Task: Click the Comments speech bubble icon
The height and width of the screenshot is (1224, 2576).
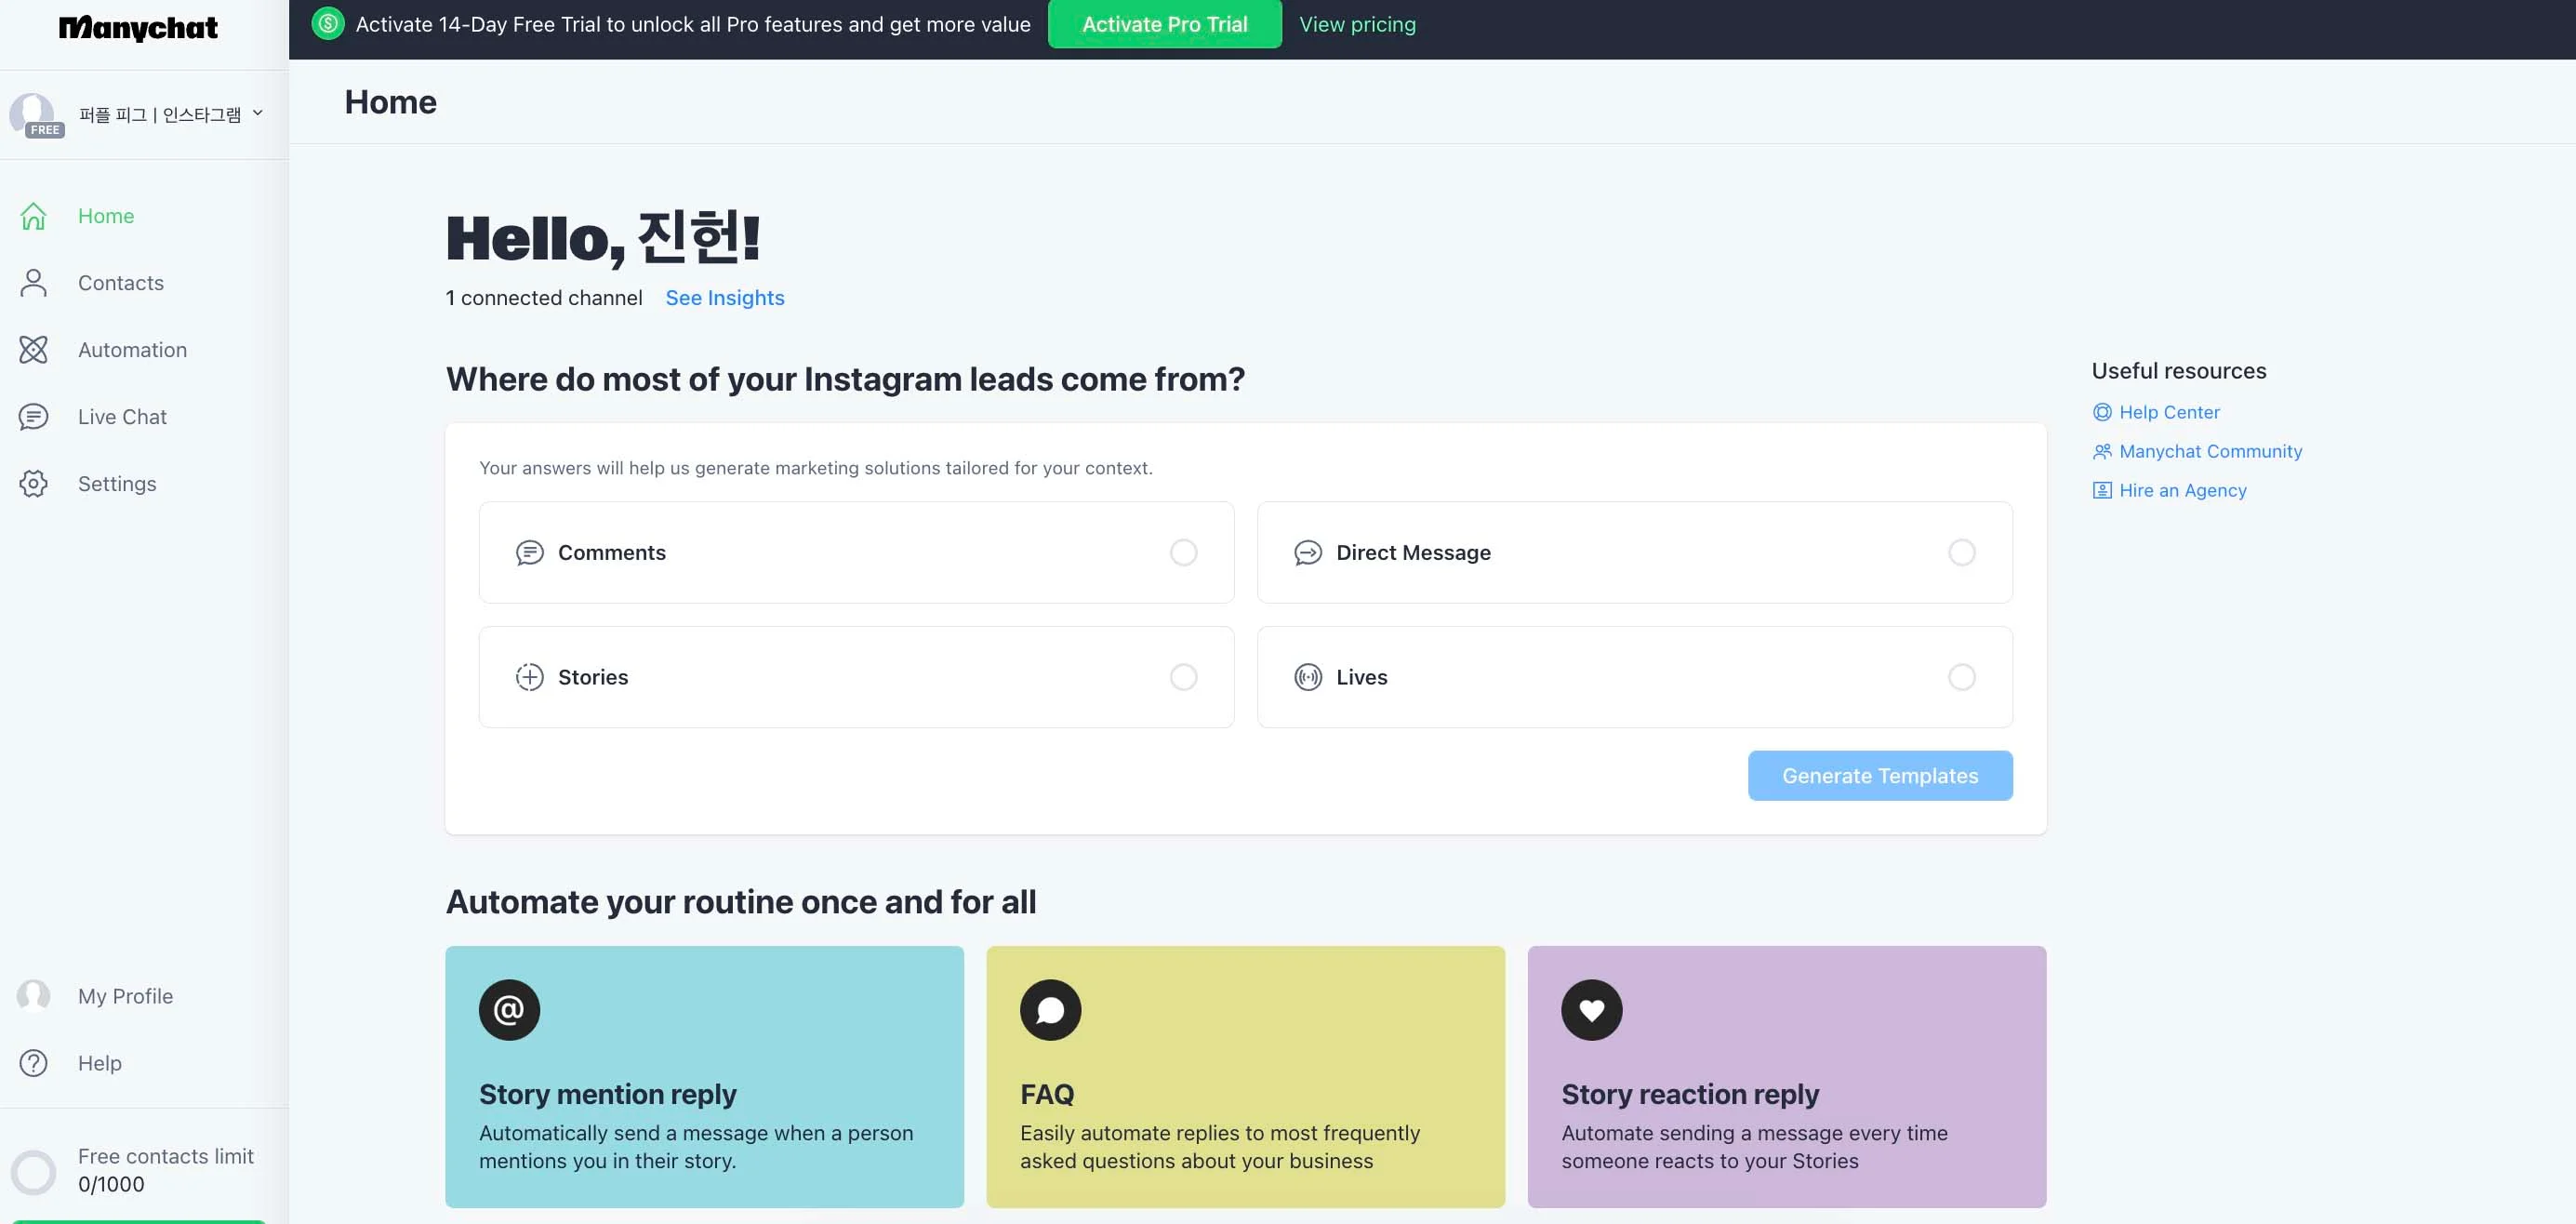Action: pos(529,553)
